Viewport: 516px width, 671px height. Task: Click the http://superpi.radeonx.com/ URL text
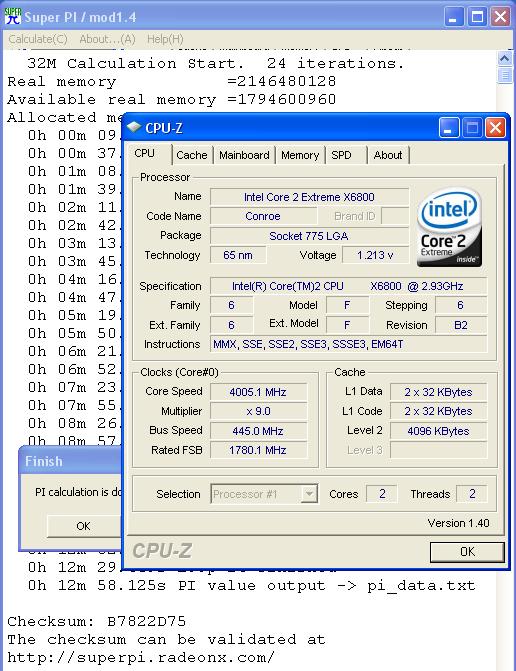pyautogui.click(x=141, y=657)
